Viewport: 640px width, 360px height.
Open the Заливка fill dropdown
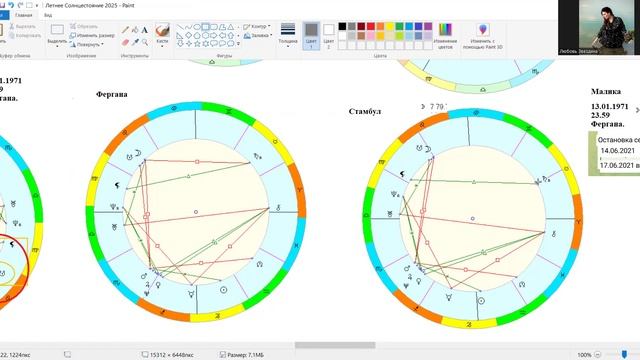pos(258,36)
